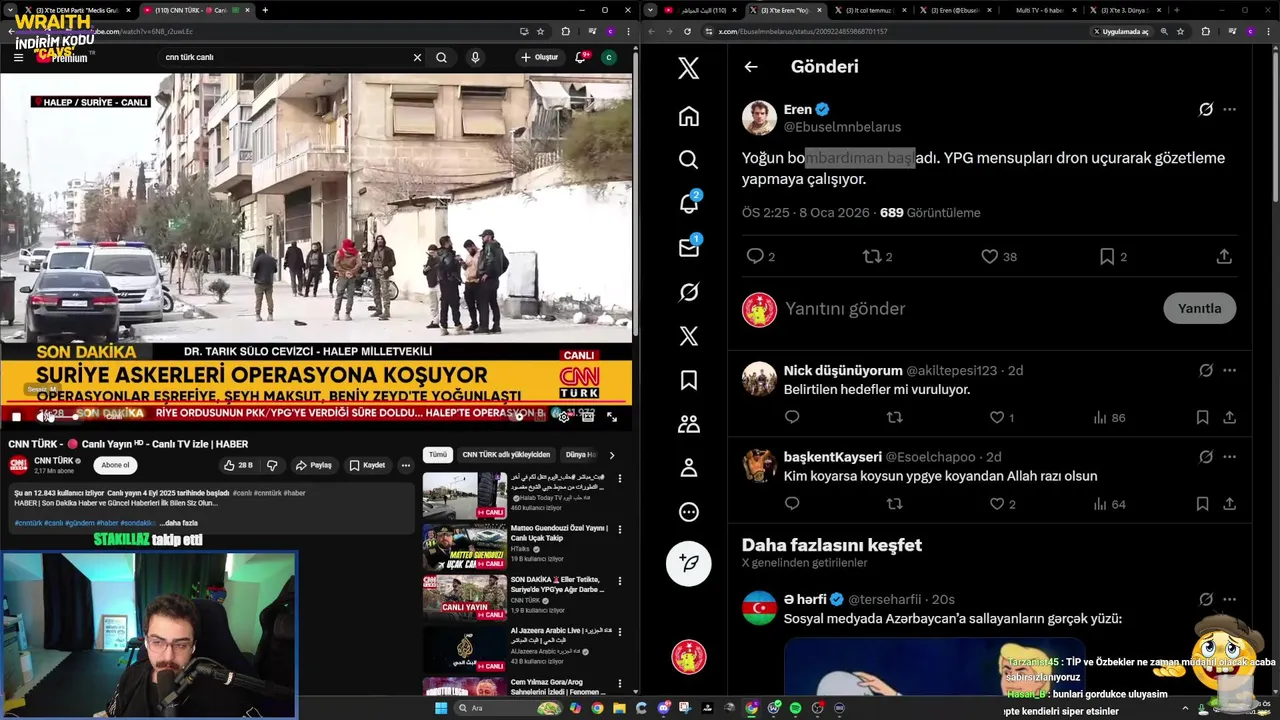The image size is (1280, 720).
Task: Select the Tümü filter chip
Action: point(438,454)
